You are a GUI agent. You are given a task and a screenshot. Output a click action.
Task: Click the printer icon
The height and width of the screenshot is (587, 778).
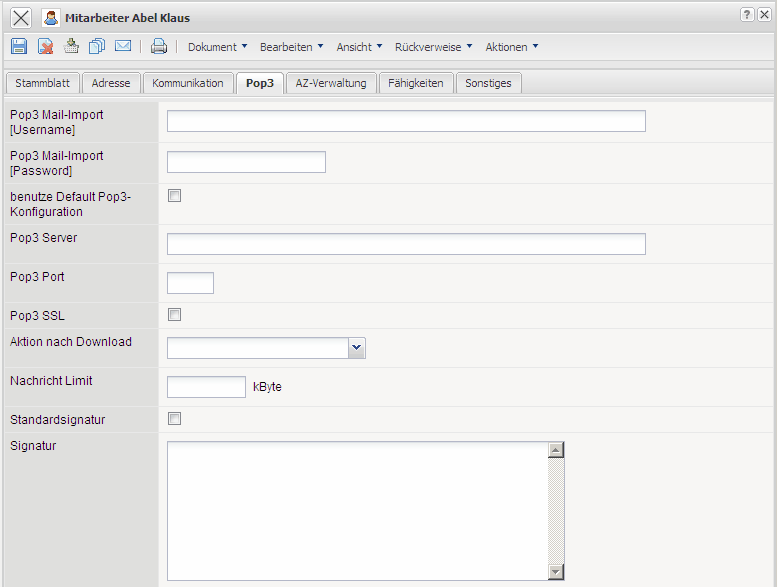point(159,46)
